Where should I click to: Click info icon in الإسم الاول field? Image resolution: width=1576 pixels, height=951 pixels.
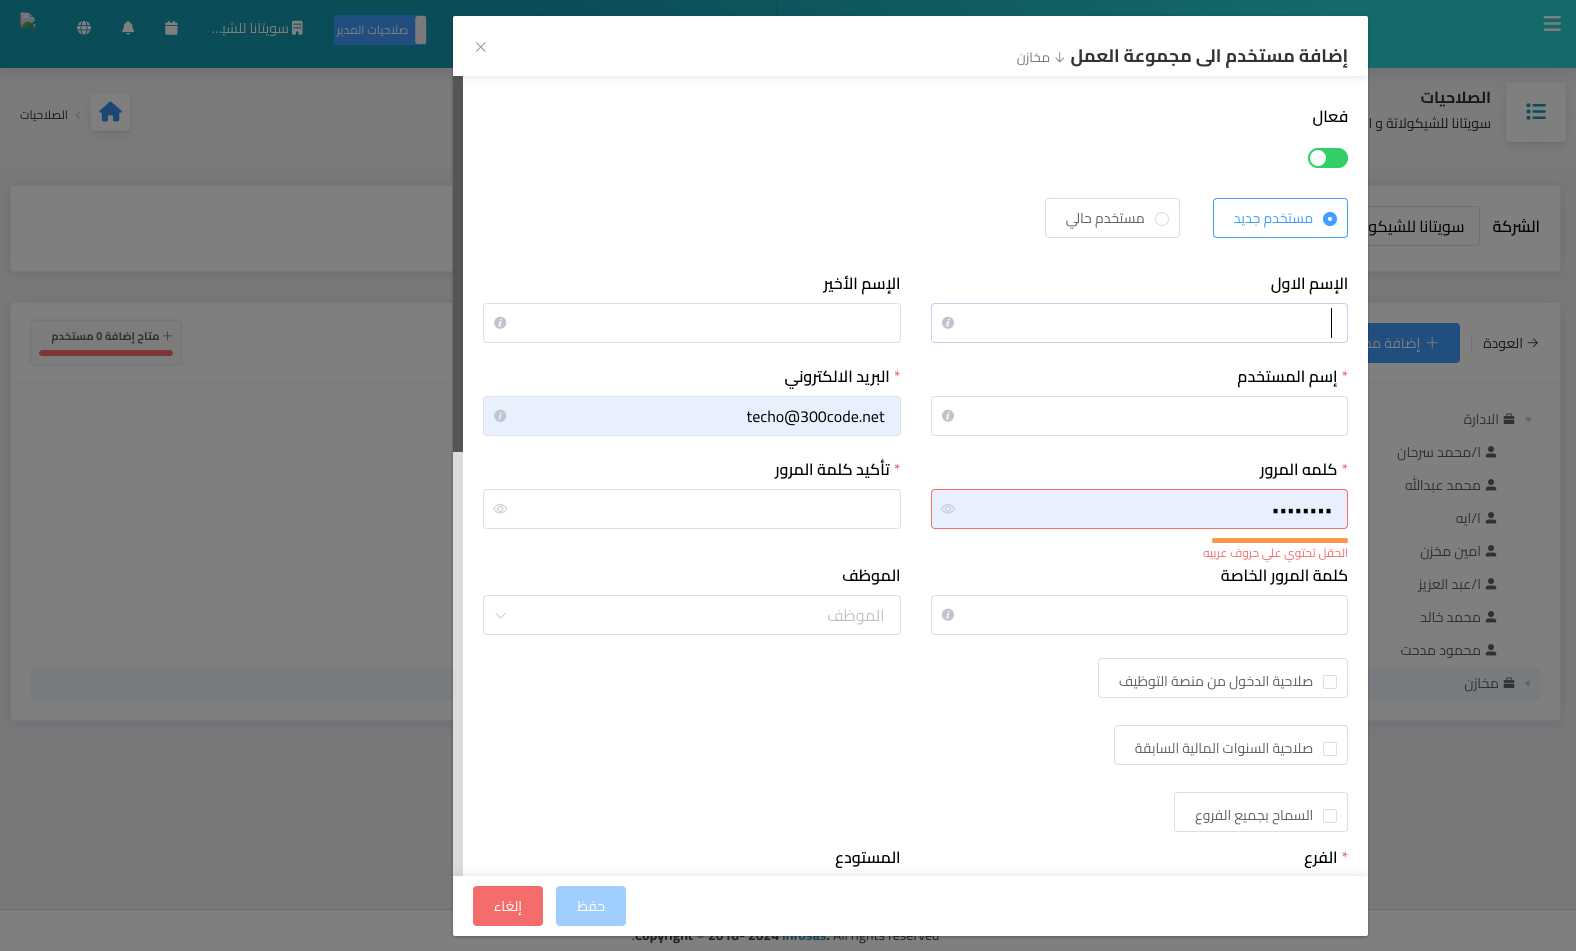[948, 323]
